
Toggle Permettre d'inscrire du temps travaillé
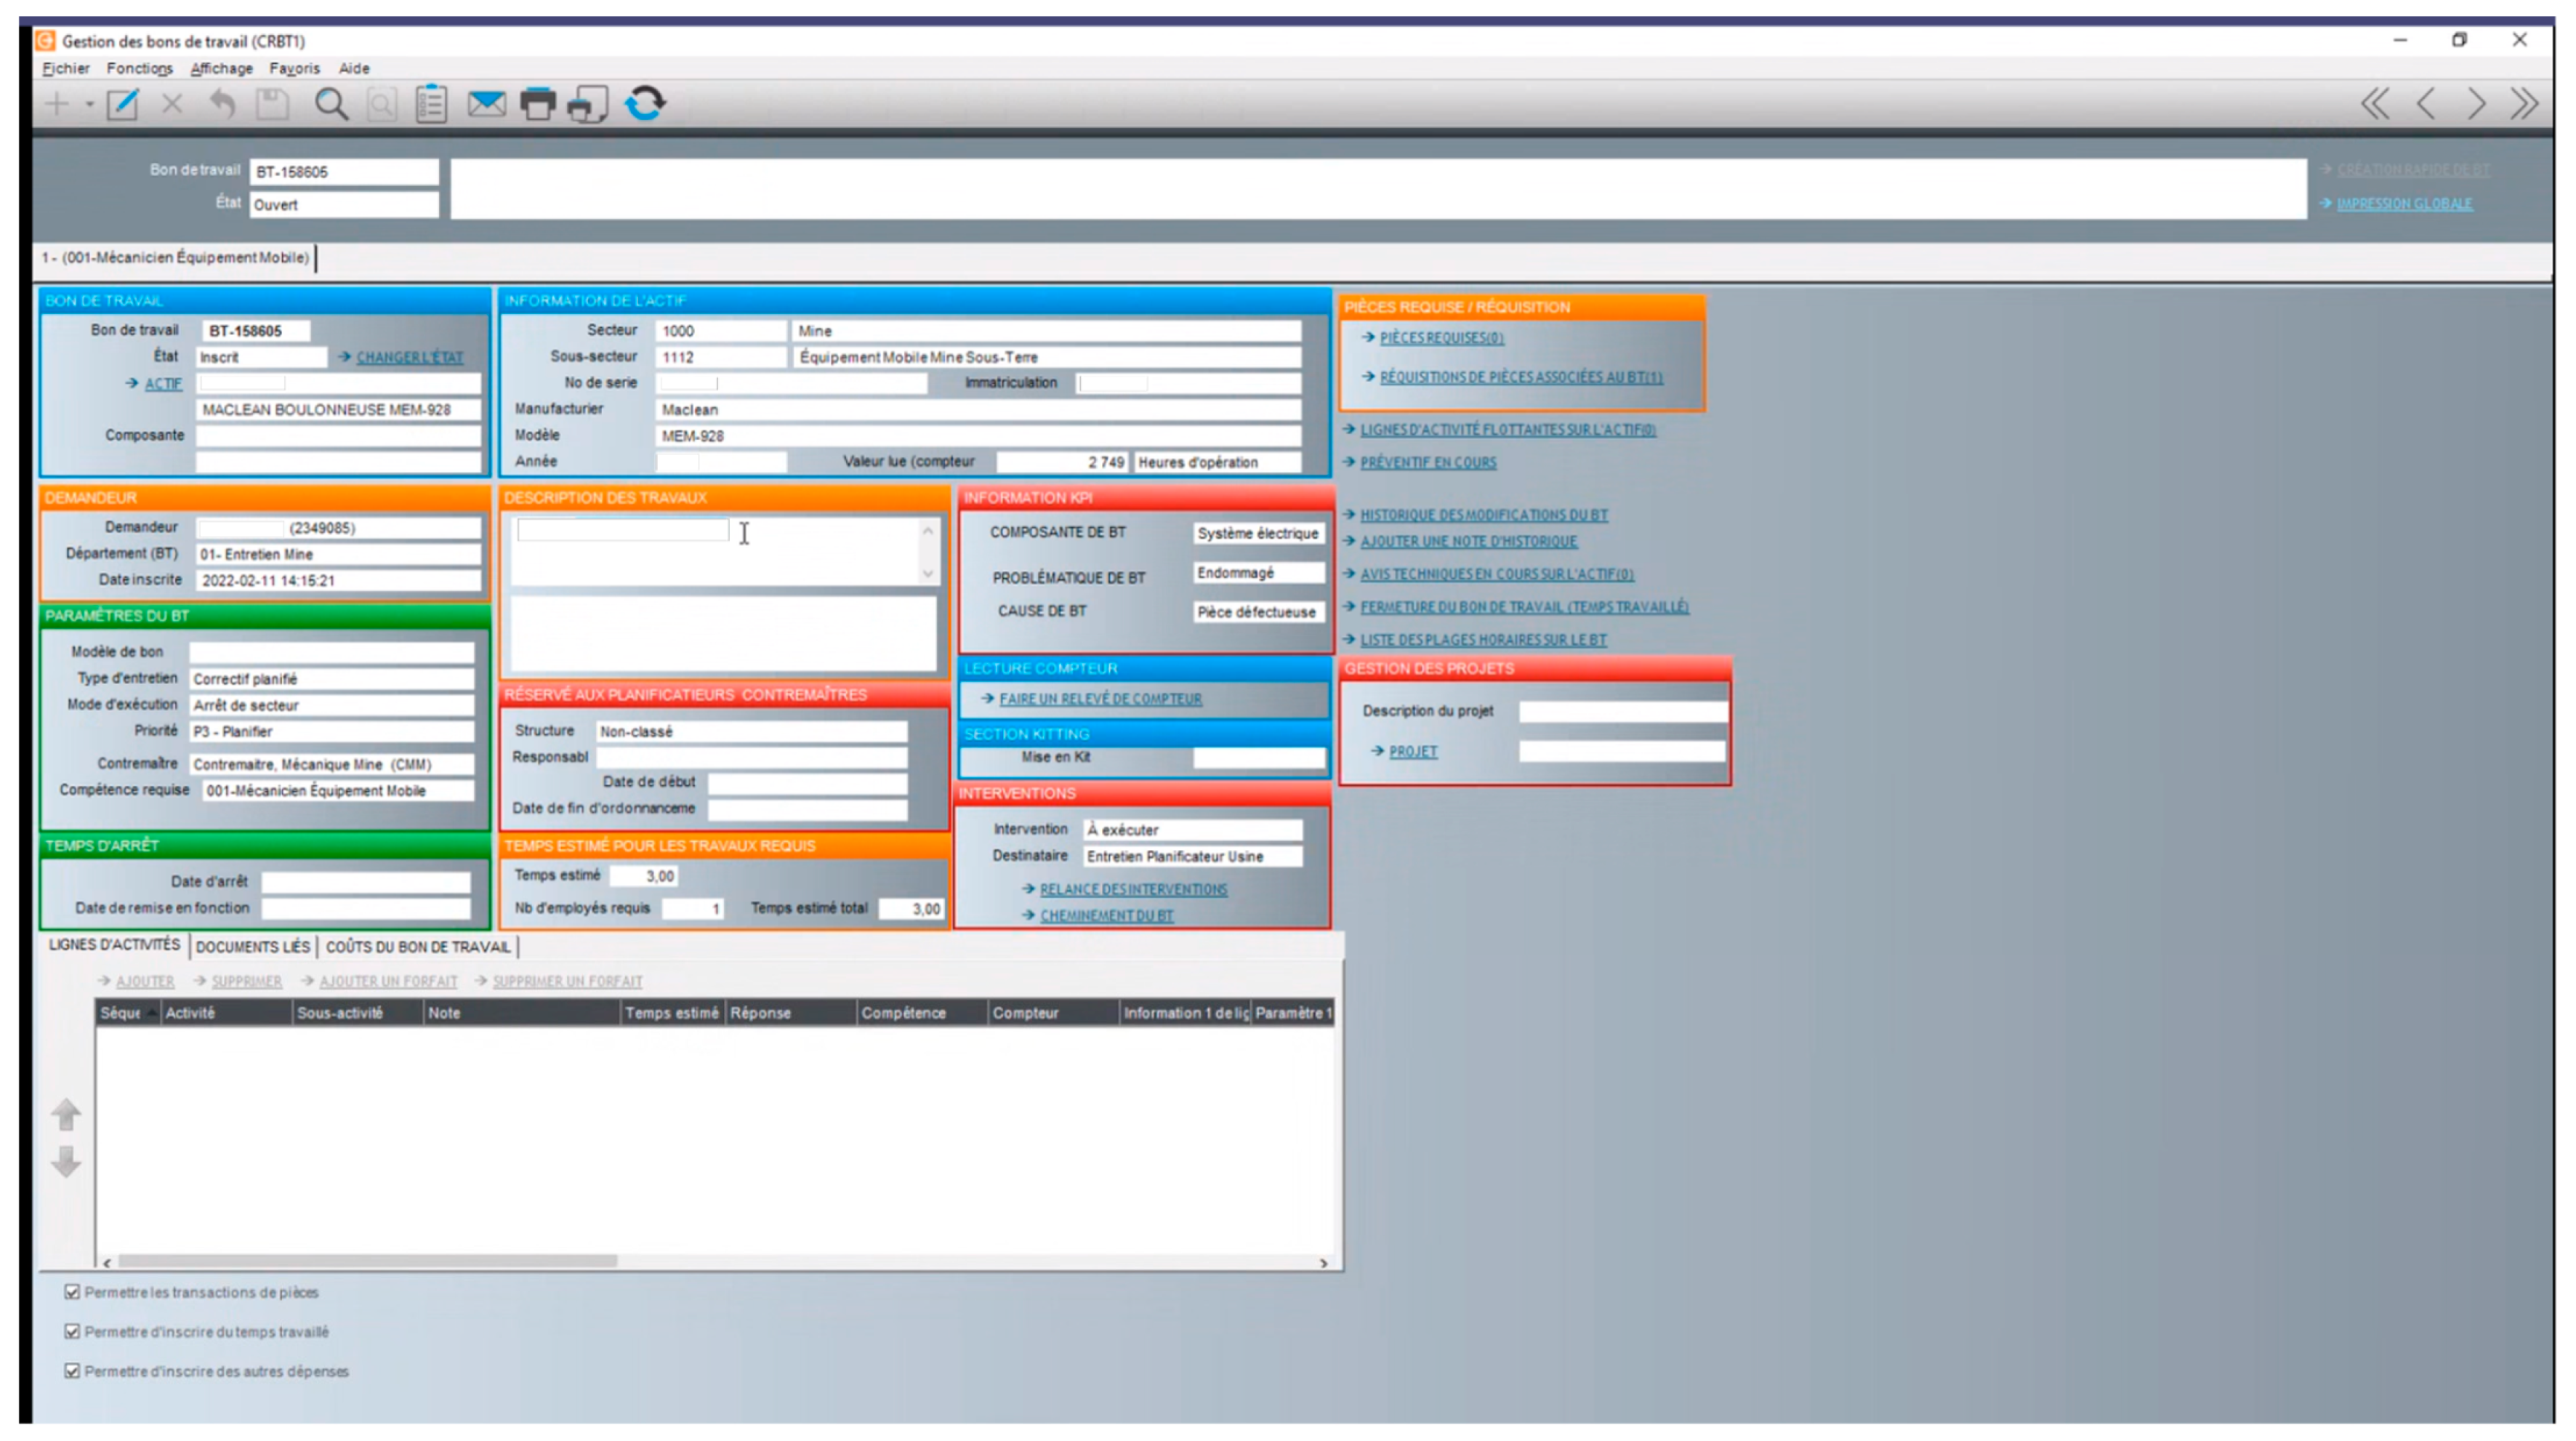(72, 1331)
